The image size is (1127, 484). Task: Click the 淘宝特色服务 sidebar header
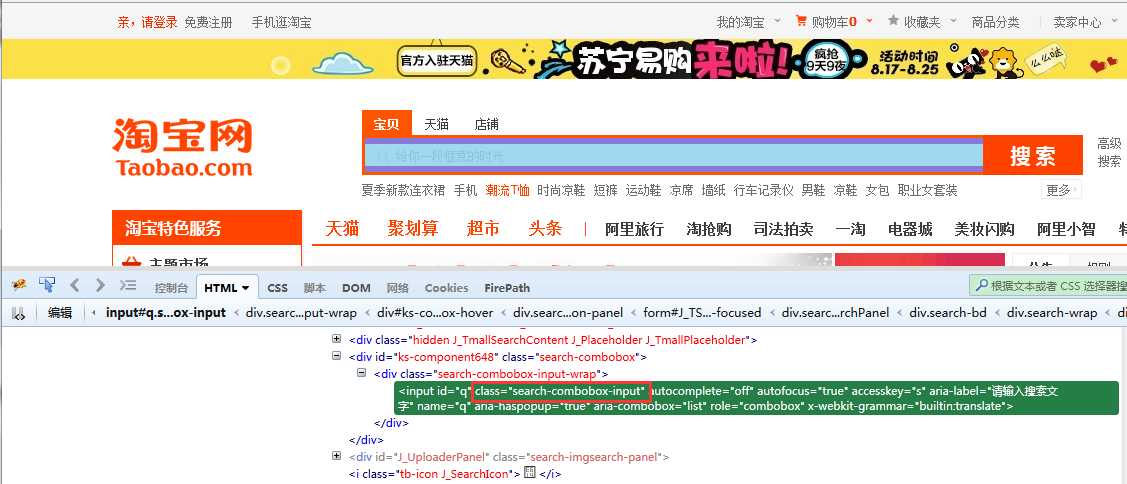[207, 228]
